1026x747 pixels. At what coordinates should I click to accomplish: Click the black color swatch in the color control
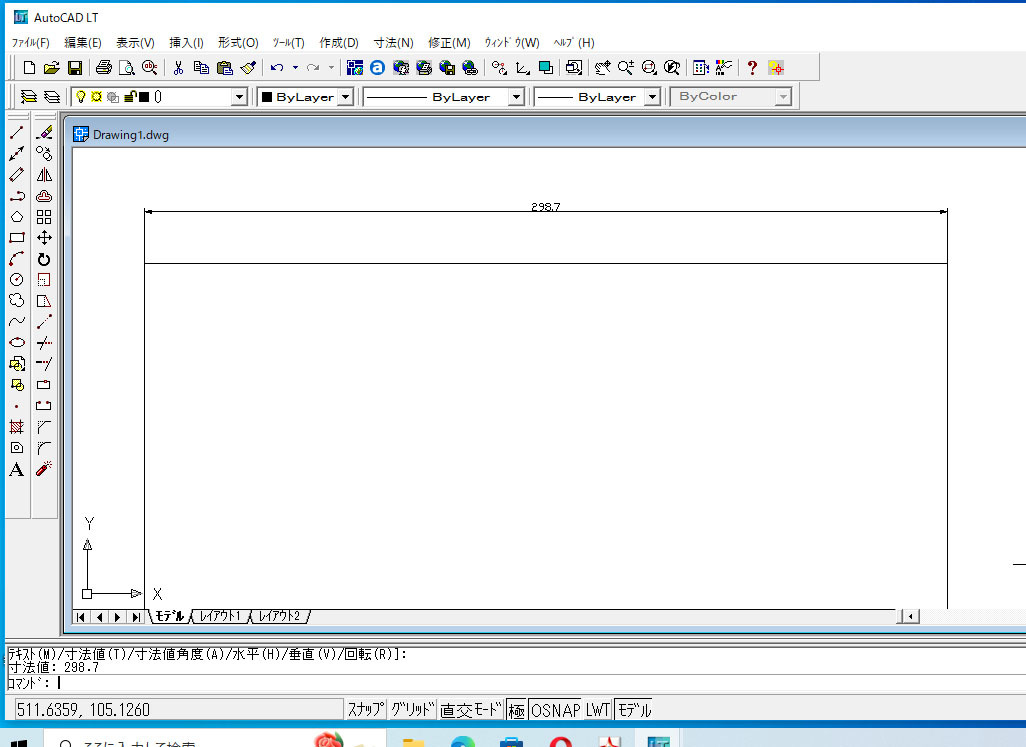[x=267, y=96]
